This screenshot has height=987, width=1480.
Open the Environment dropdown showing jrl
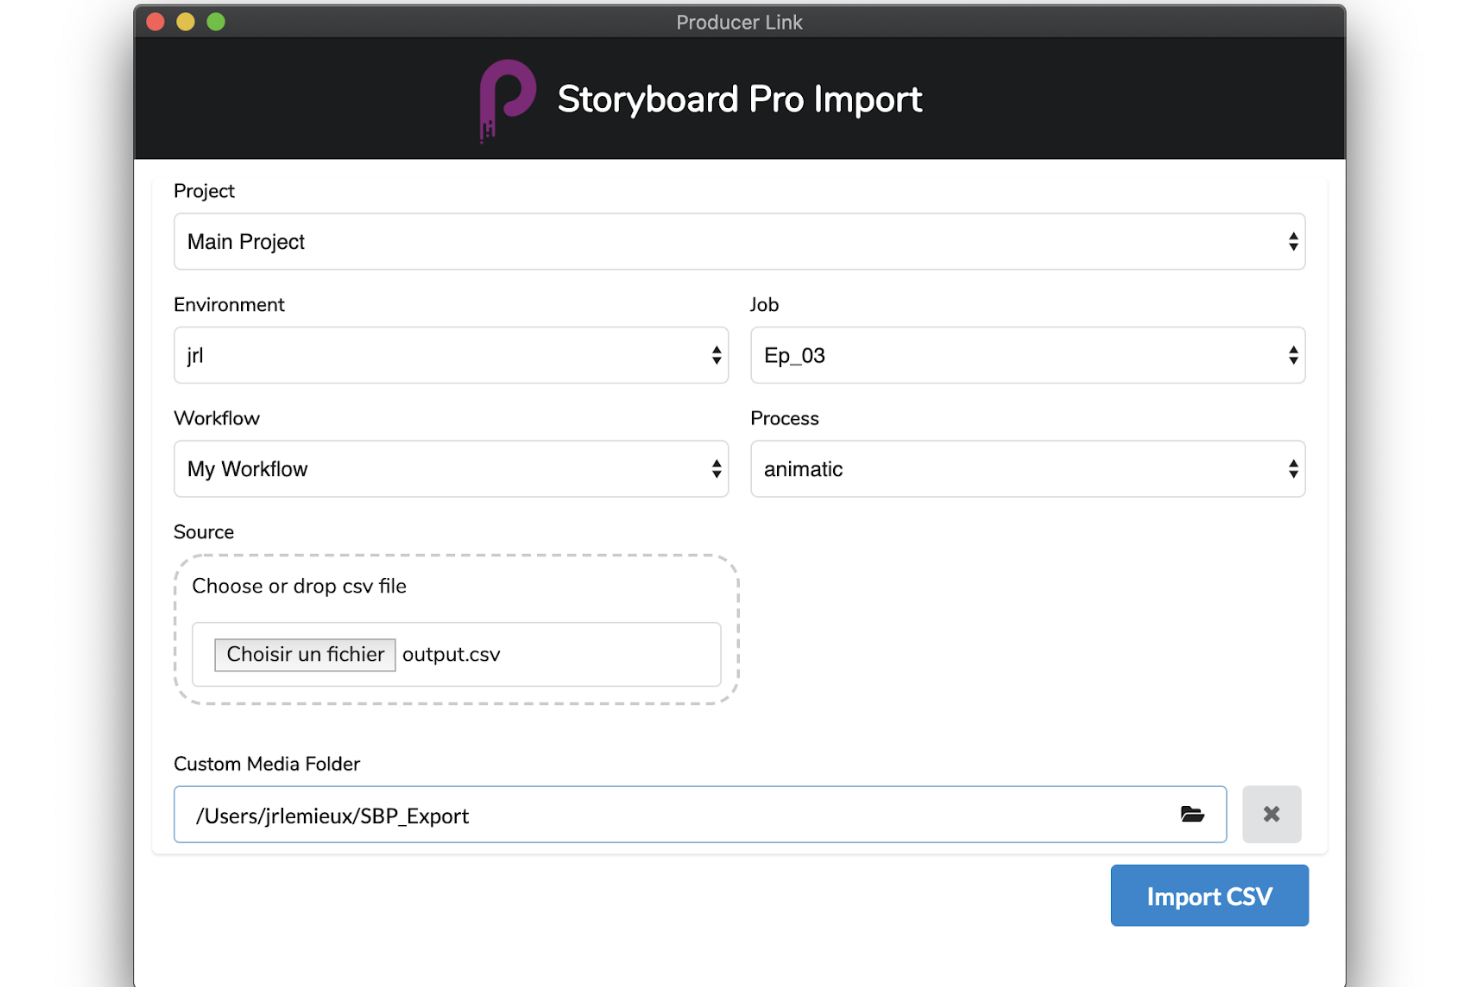pos(451,355)
